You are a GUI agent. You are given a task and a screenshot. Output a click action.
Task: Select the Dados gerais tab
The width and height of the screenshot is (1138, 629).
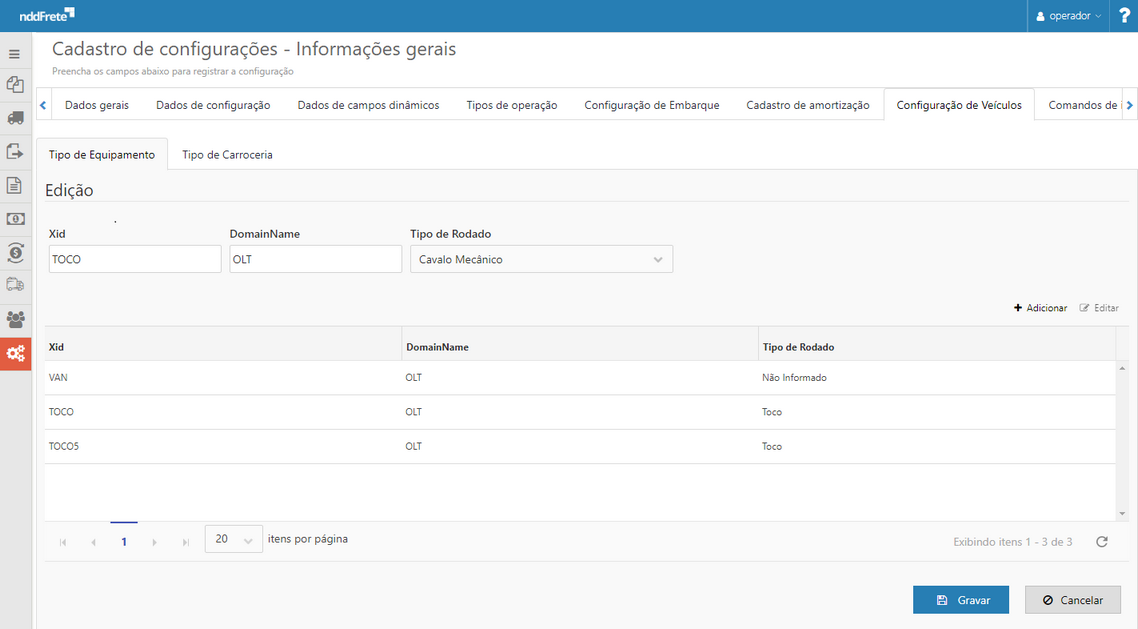pos(96,104)
